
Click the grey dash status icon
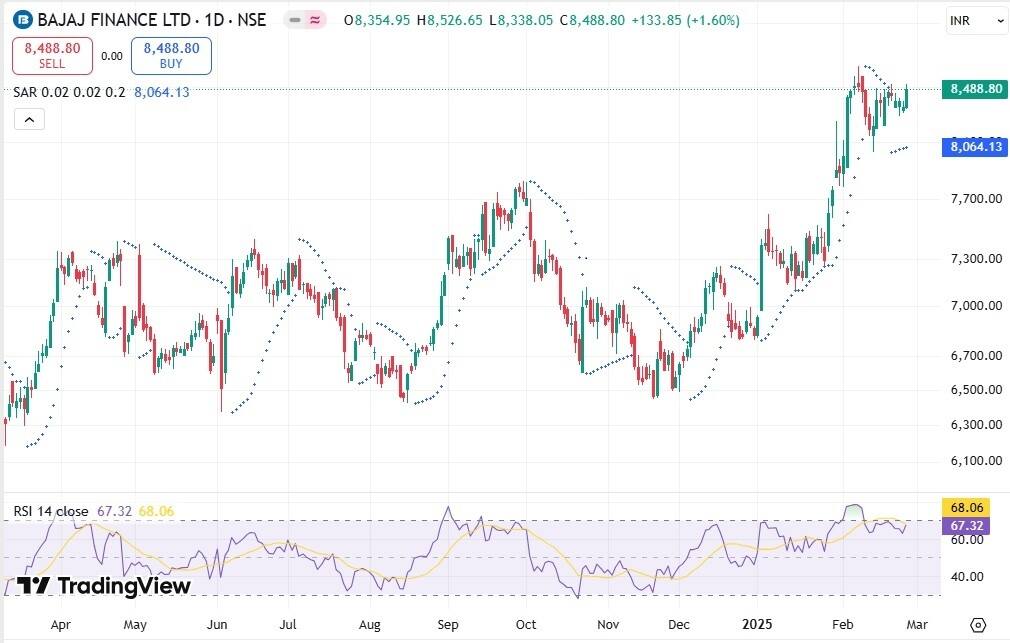click(x=294, y=20)
